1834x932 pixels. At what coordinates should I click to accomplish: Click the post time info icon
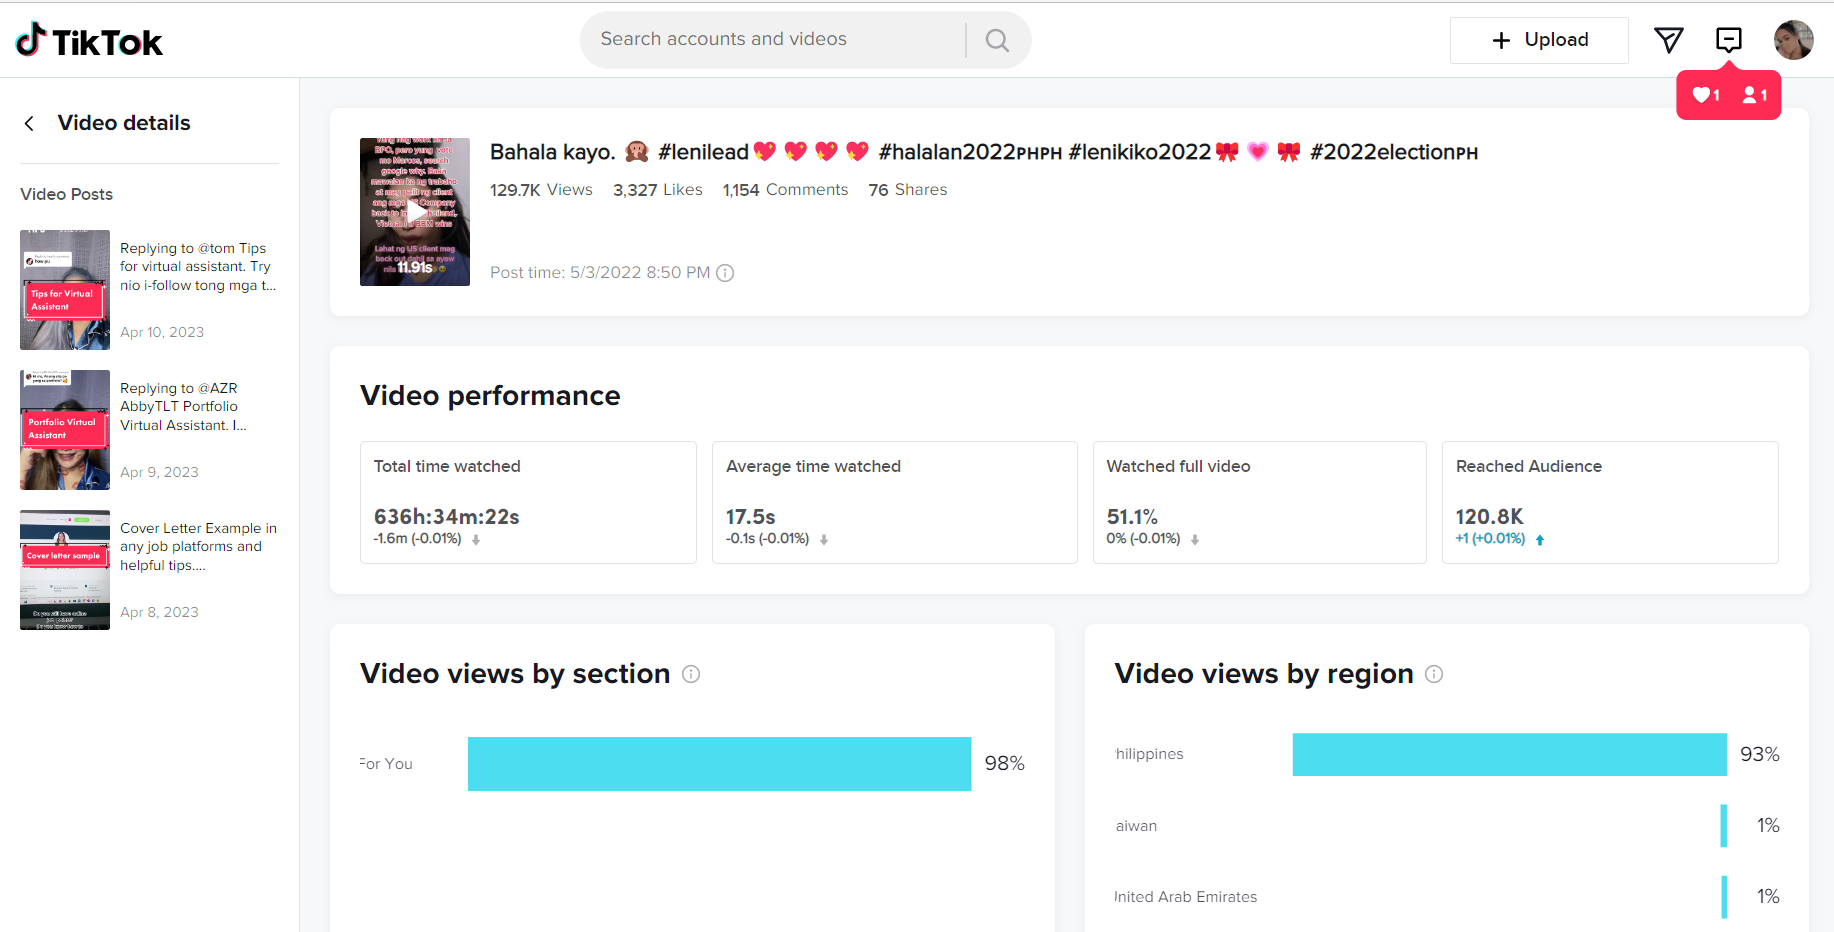tap(726, 273)
